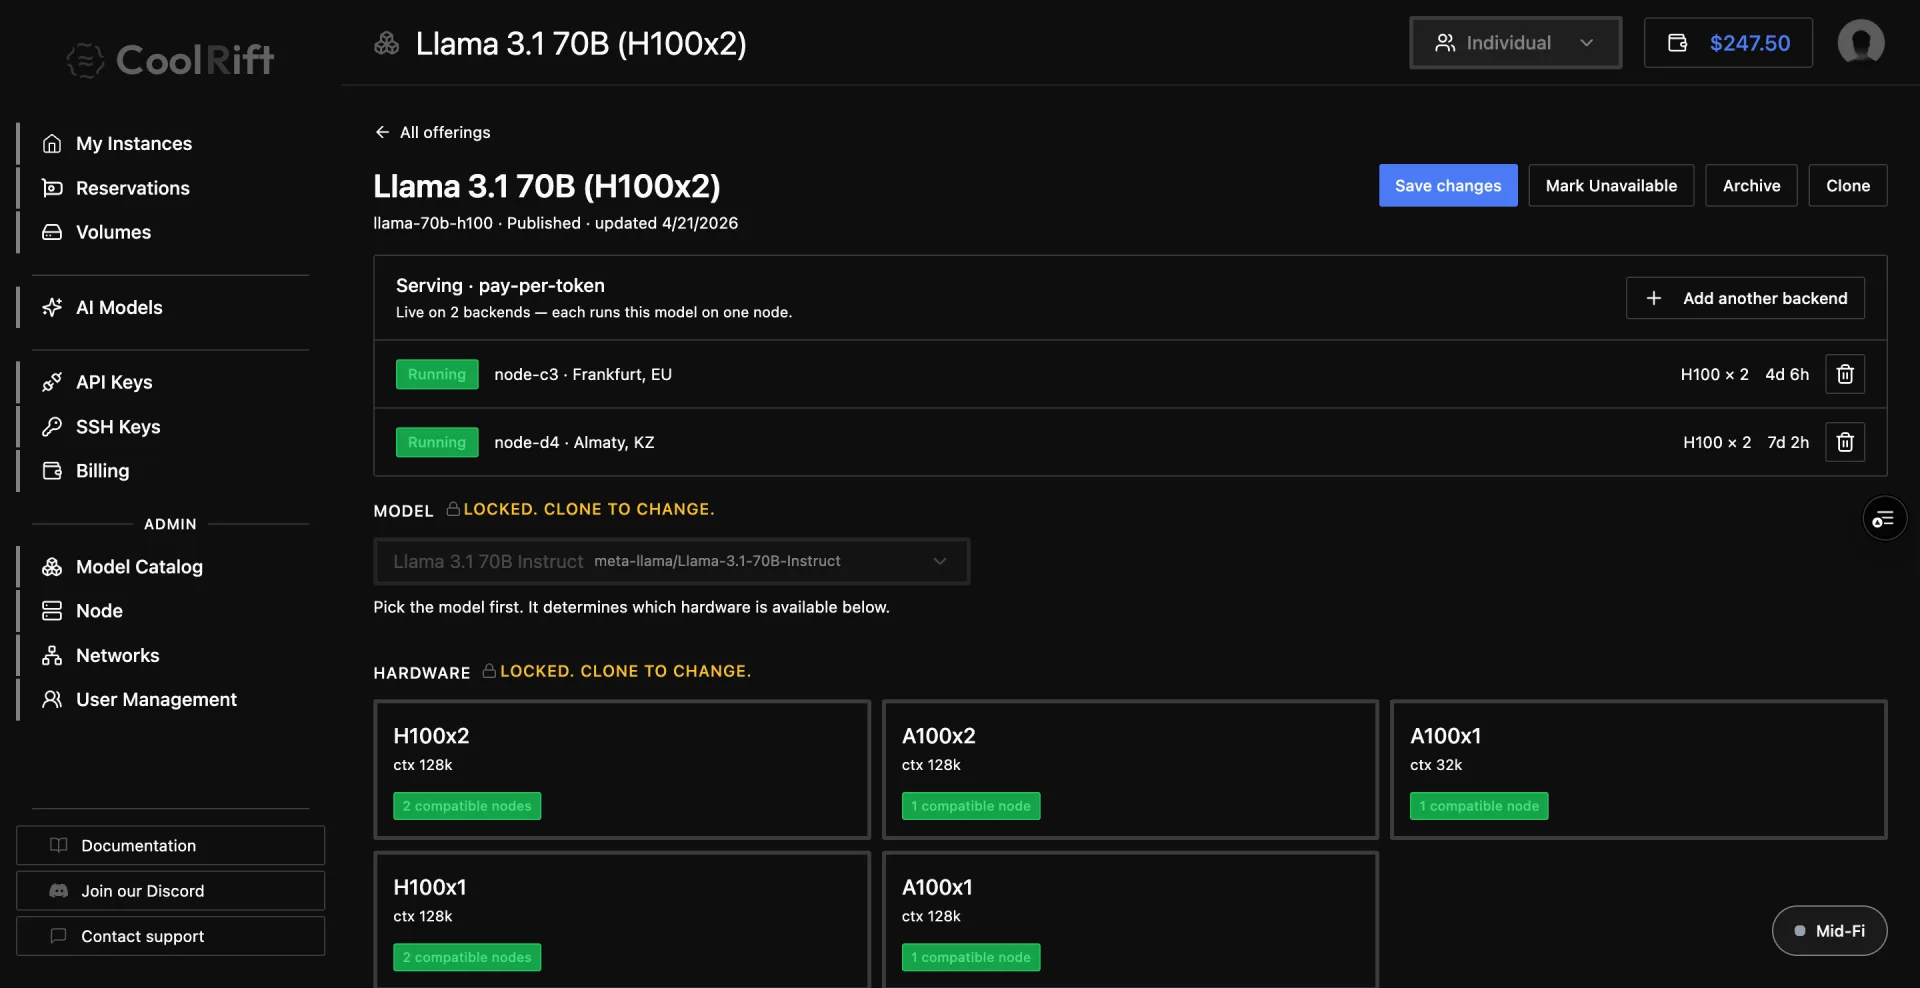
Task: Click the AI Models sparkle icon
Action: tap(52, 307)
